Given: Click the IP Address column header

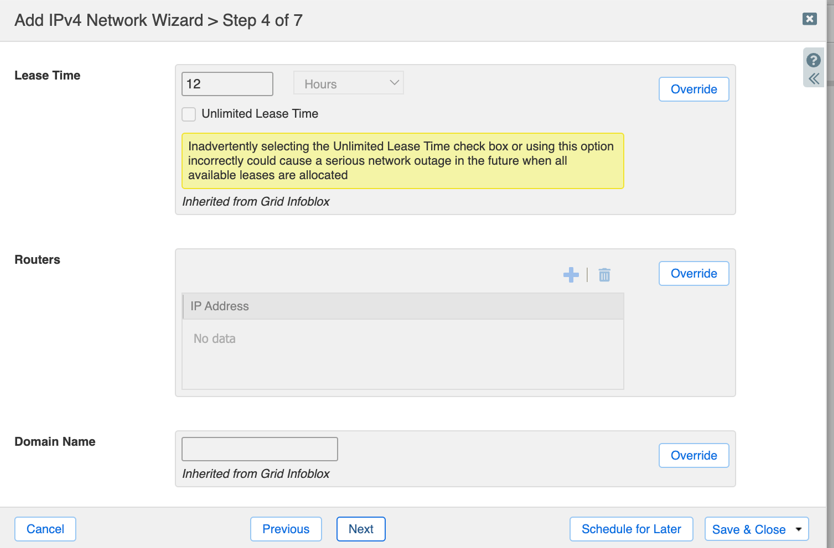Looking at the screenshot, I should 403,306.
